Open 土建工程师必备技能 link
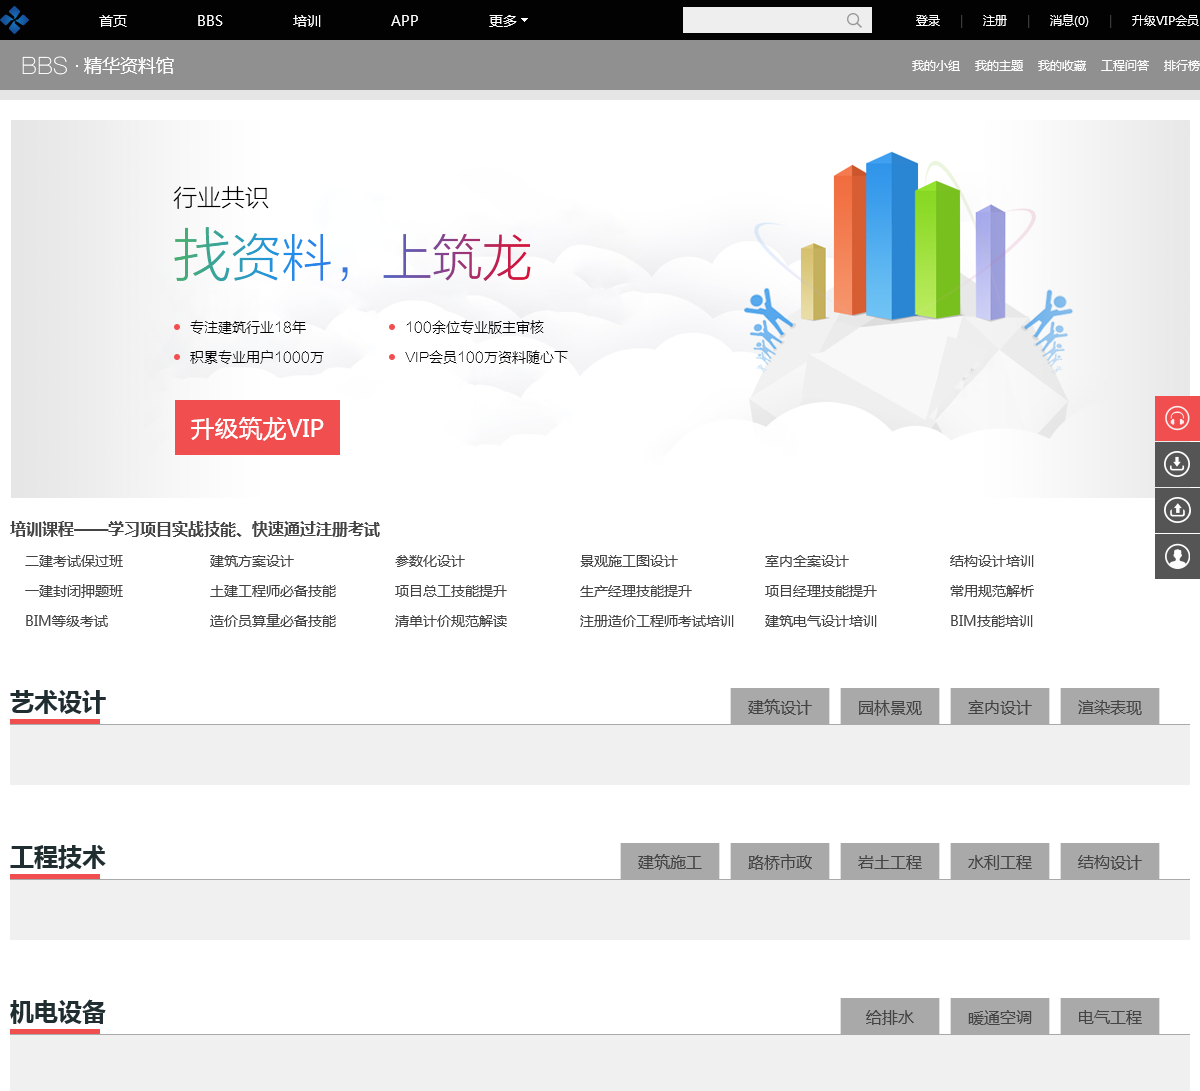 point(273,592)
